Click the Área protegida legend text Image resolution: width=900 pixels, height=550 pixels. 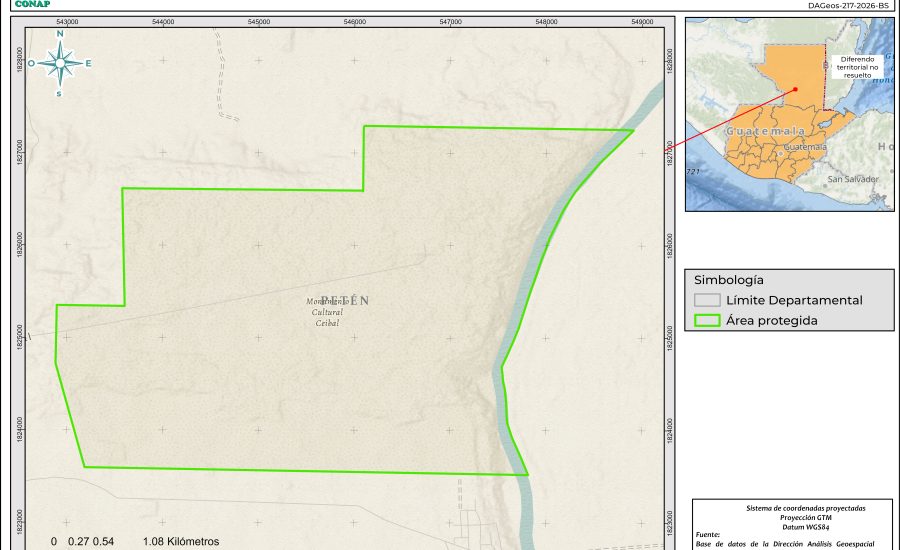772,321
